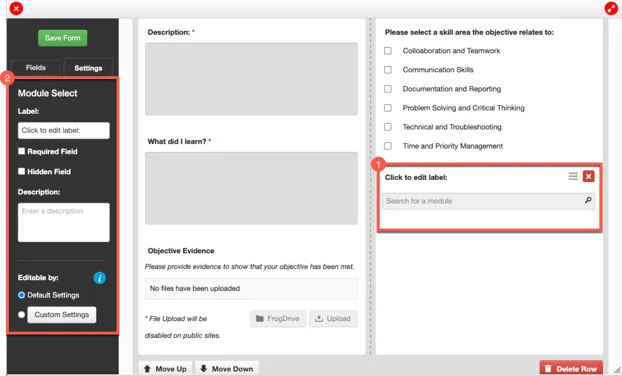Viewport: 622px width, 376px height.
Task: Click the 'Editable by:' label
Action: [x=38, y=278]
